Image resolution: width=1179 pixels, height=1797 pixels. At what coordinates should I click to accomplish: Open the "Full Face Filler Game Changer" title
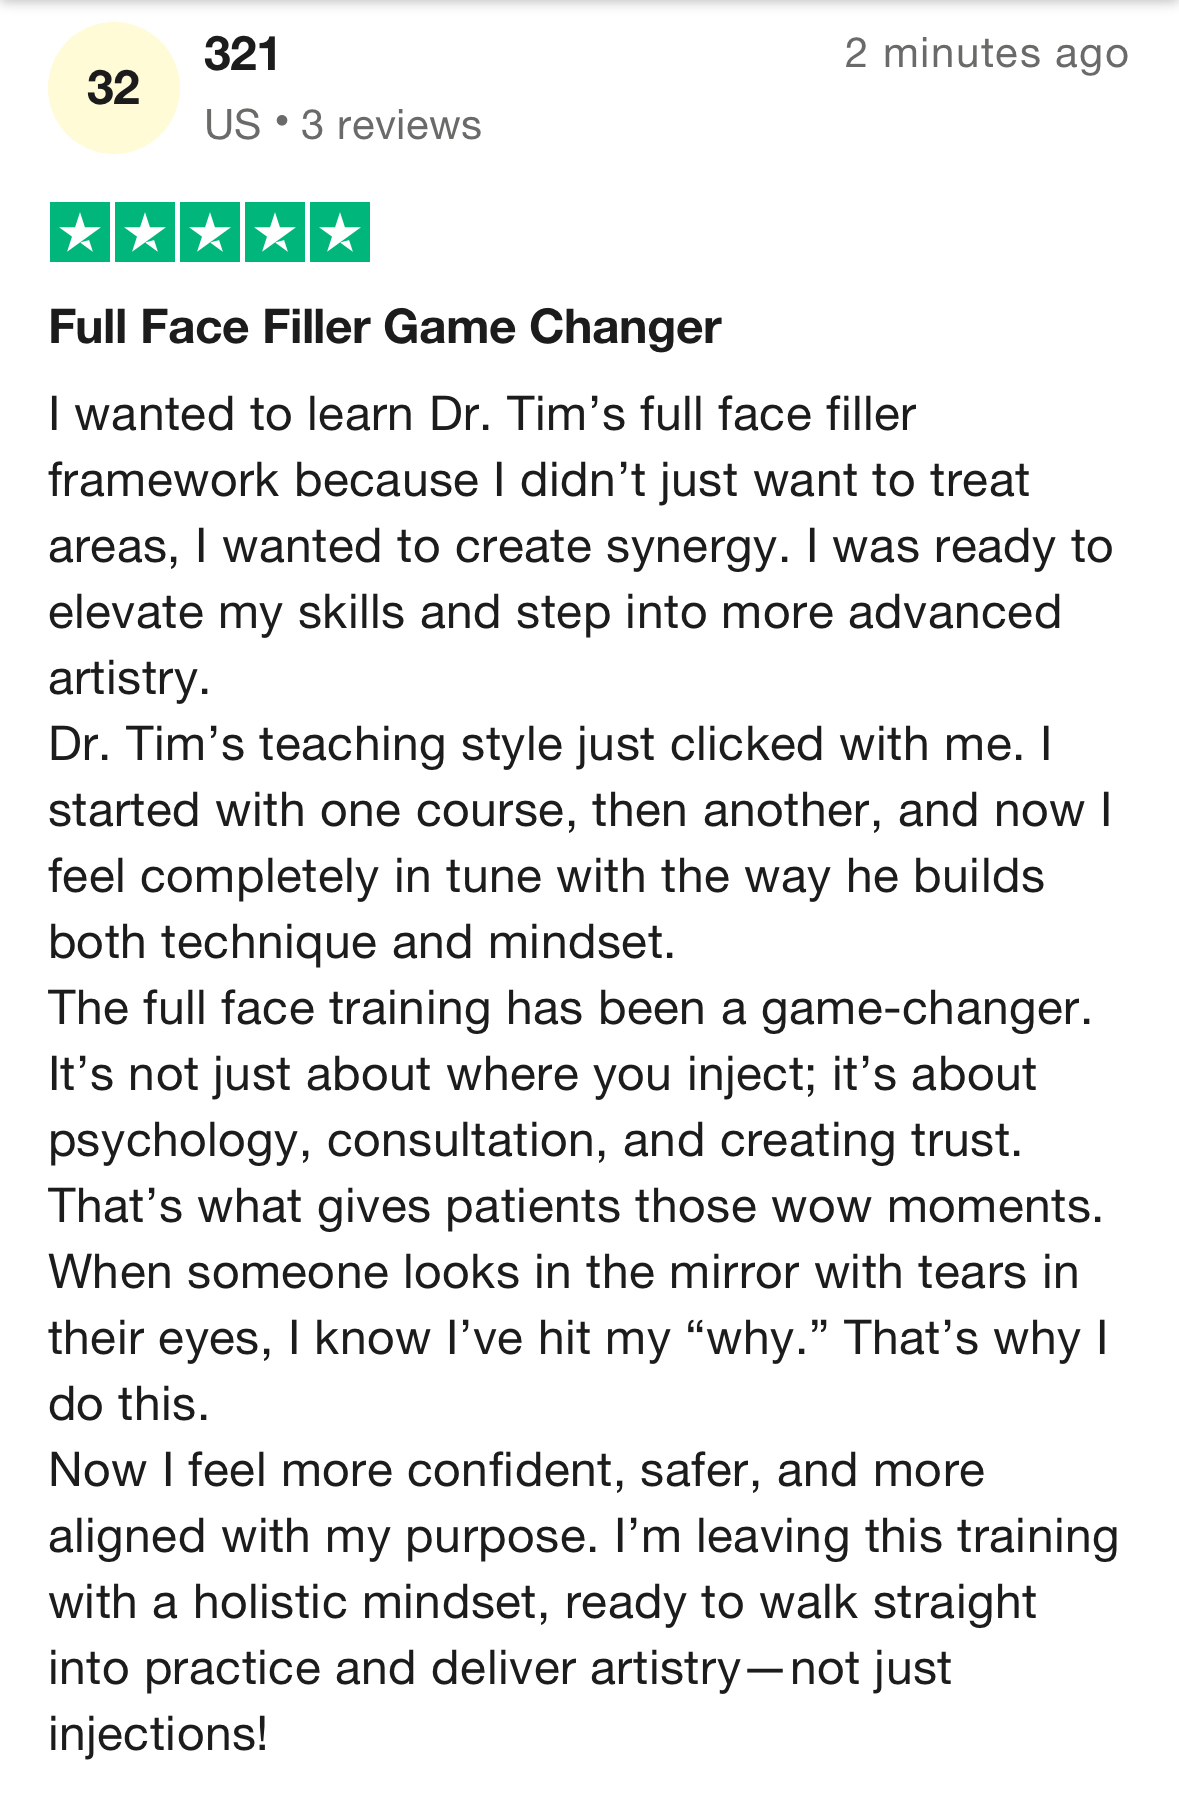pos(385,327)
